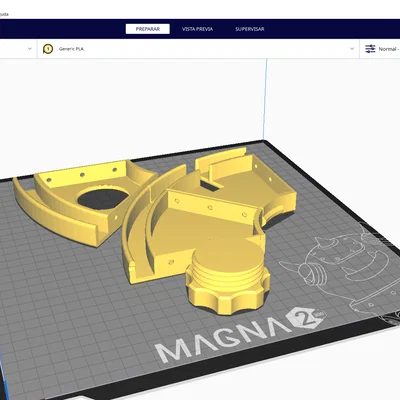The image size is (400, 400).
Task: Select the PREPARAR tab
Action: coord(148,29)
